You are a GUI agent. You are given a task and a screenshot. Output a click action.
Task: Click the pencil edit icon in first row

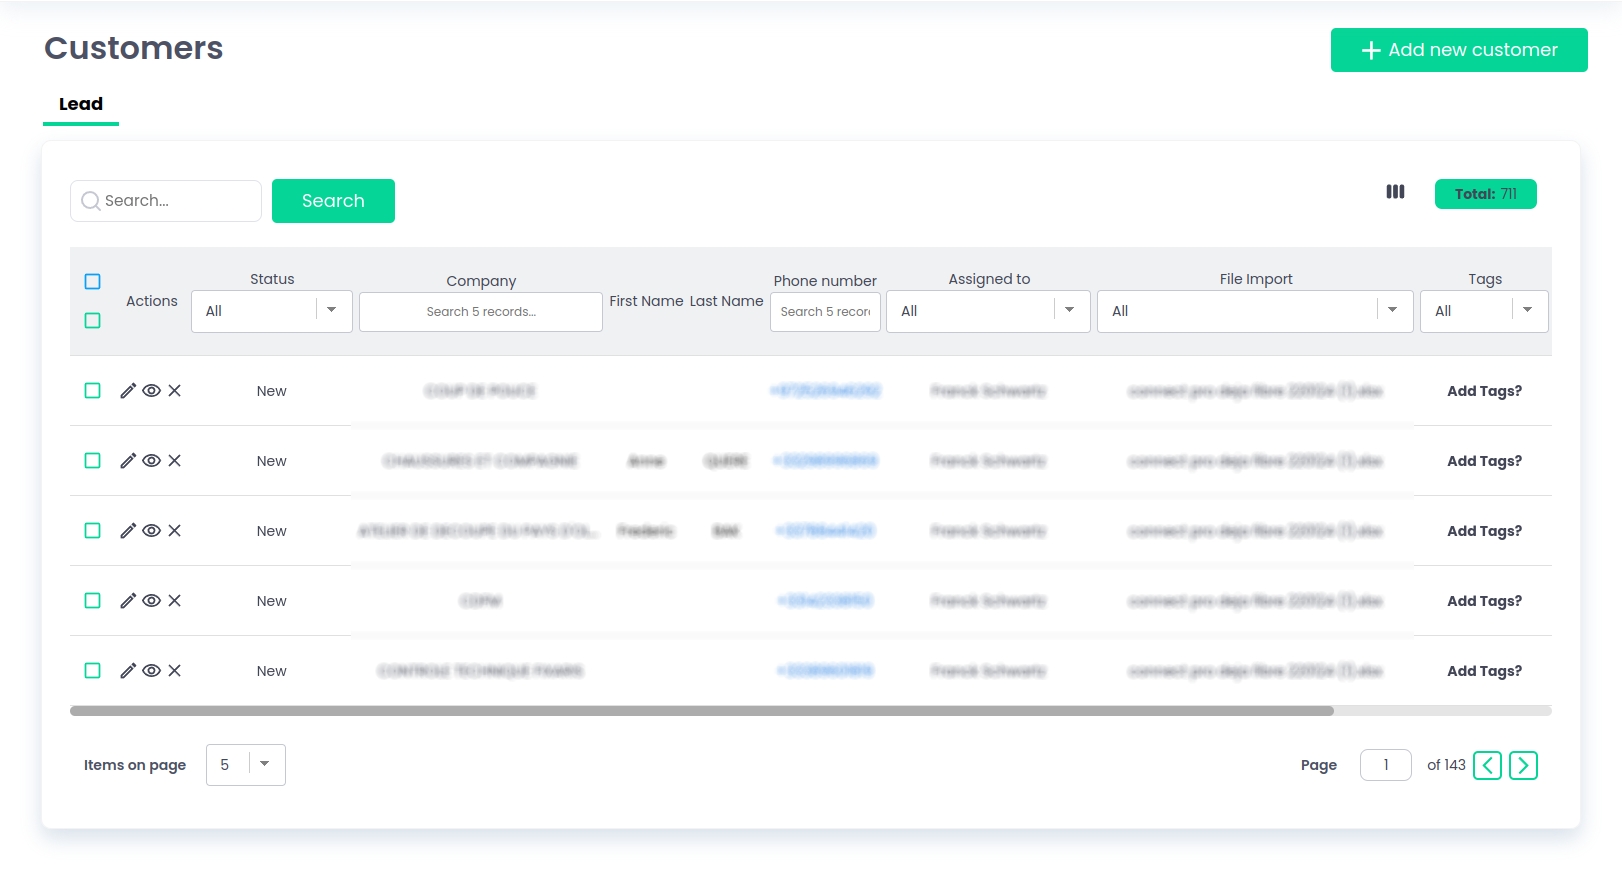[128, 391]
